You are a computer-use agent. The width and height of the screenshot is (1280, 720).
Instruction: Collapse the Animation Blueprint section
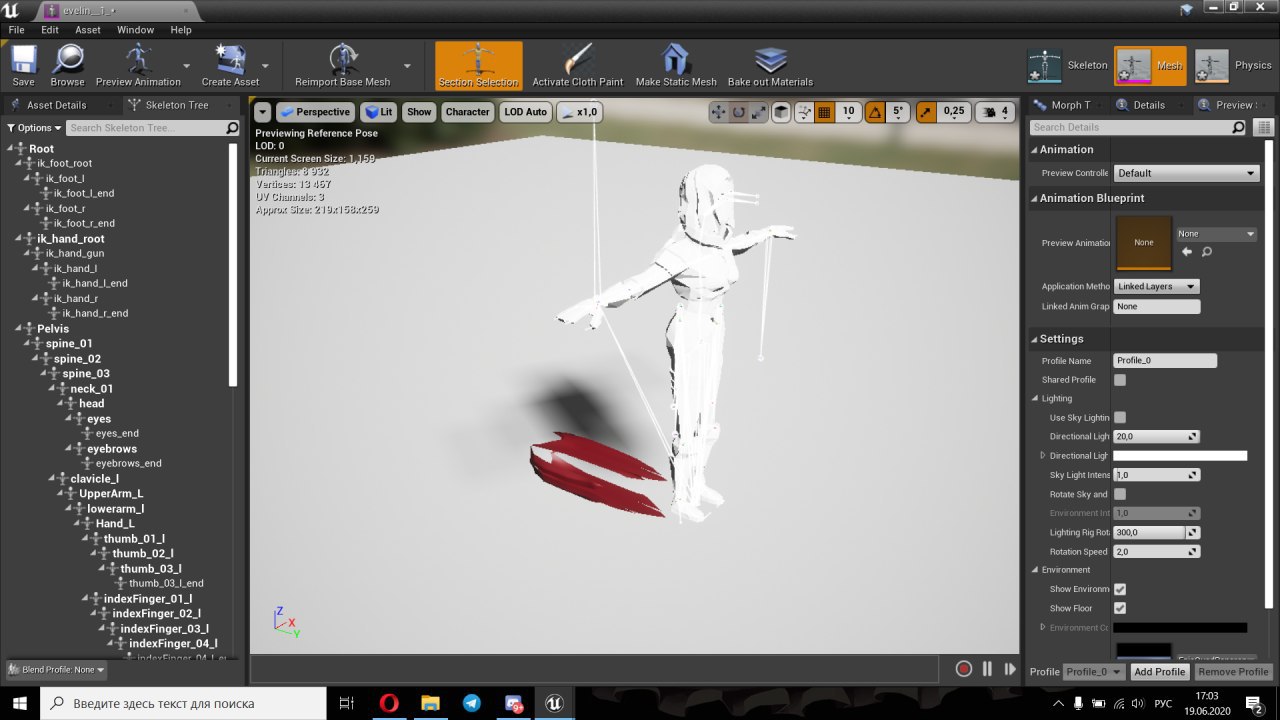(1034, 198)
